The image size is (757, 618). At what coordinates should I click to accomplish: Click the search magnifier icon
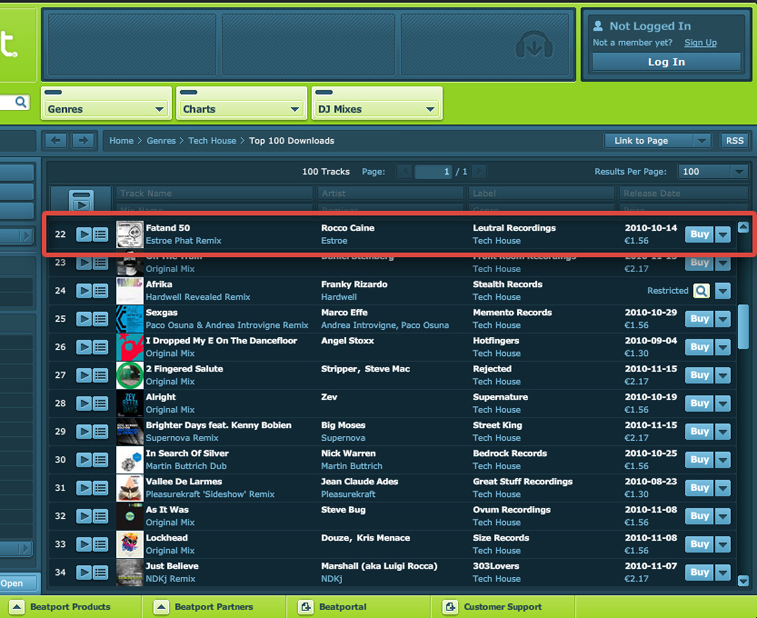click(x=21, y=102)
